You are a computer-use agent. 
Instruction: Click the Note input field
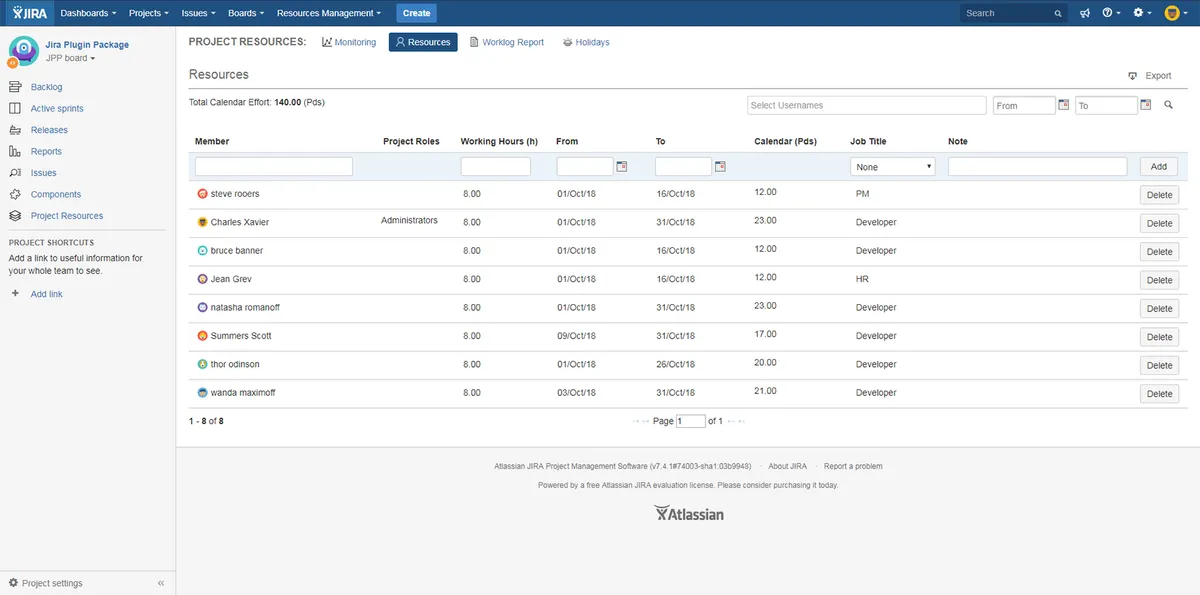[x=1039, y=167]
